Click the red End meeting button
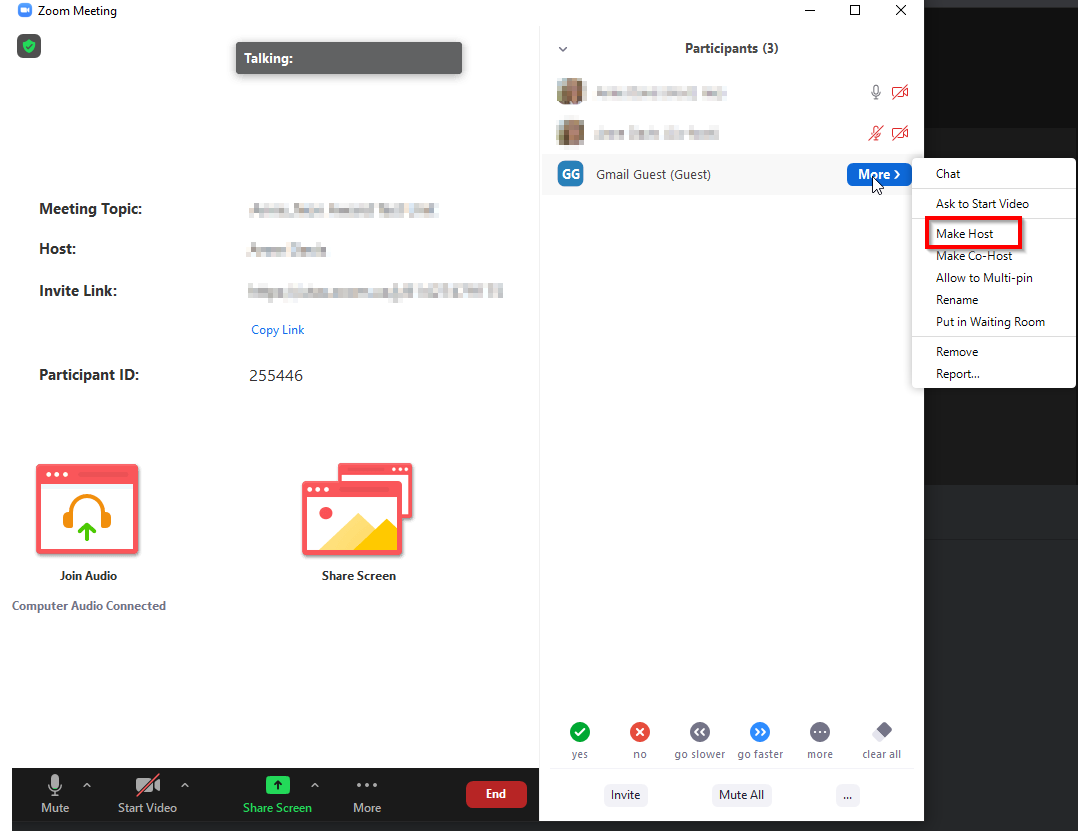 click(x=496, y=794)
